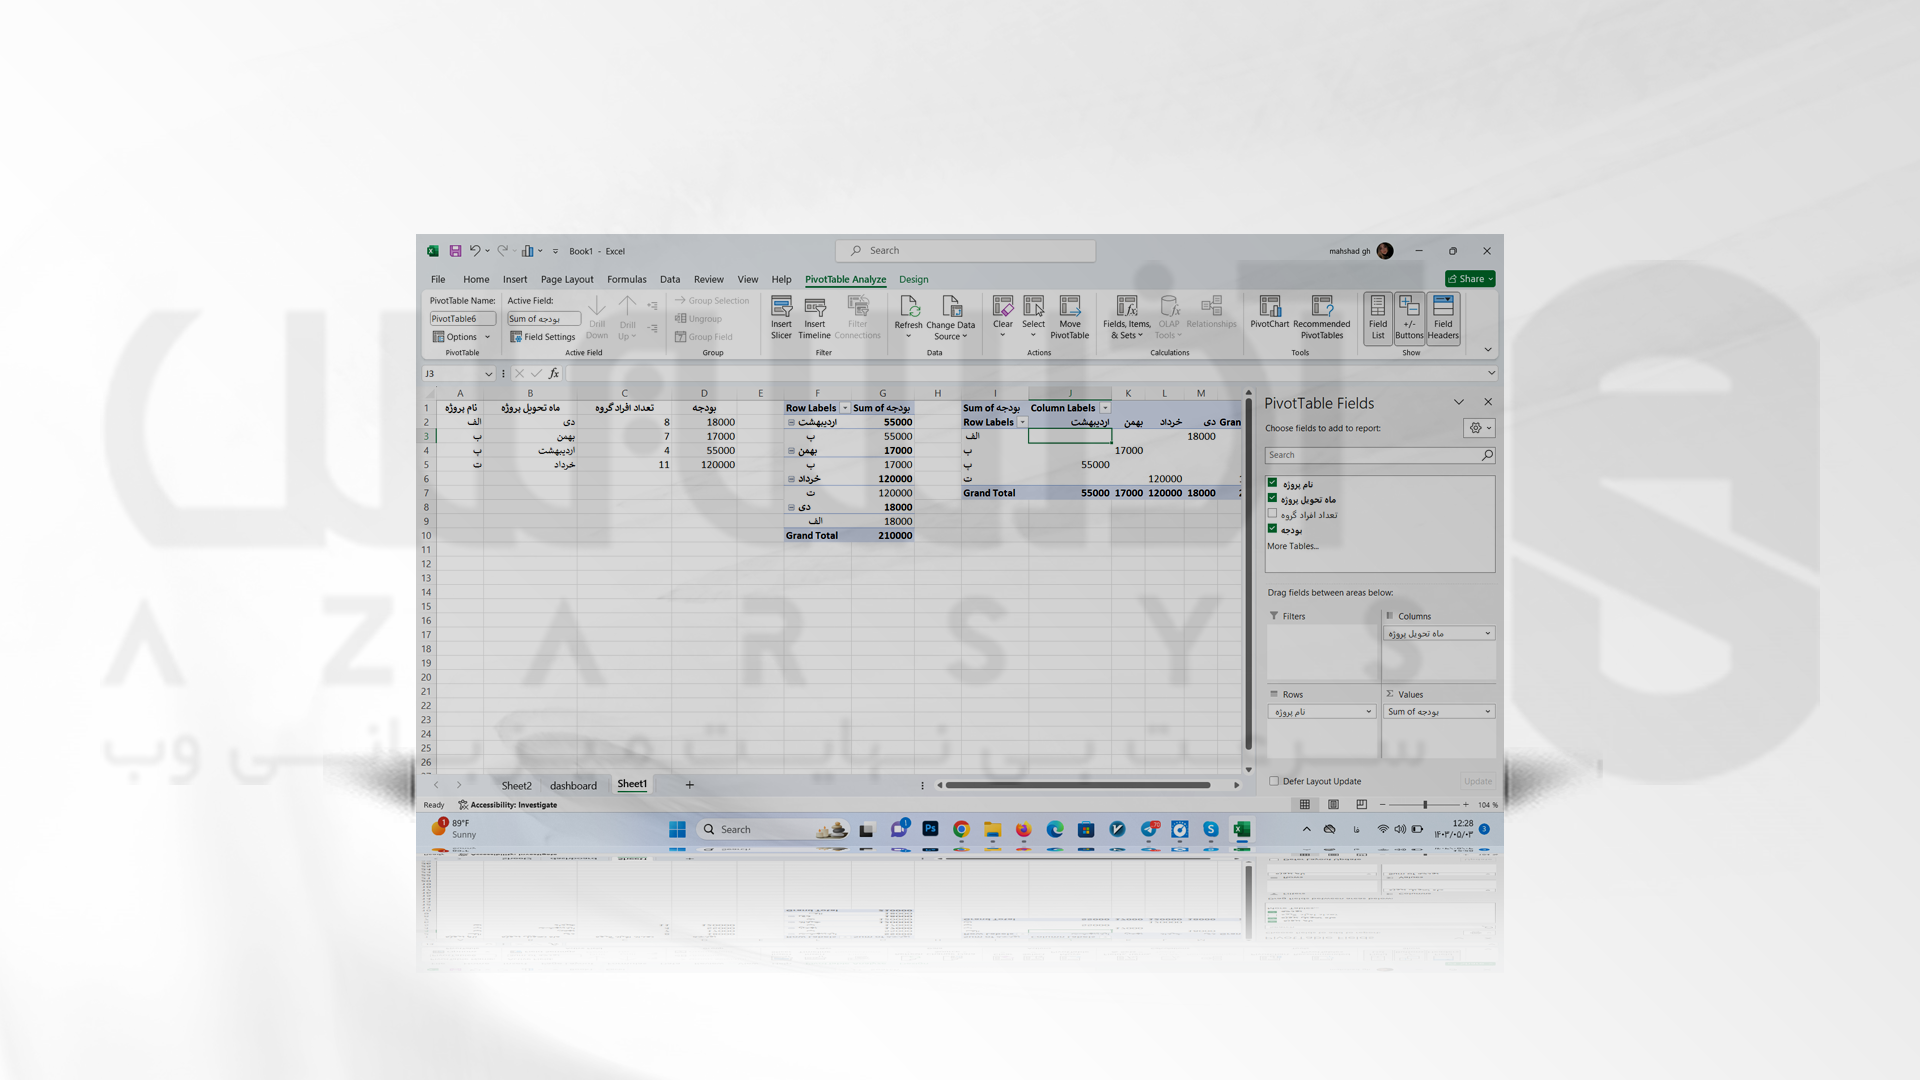
Task: Open PivotTable Fields tools gear
Action: 1479,428
